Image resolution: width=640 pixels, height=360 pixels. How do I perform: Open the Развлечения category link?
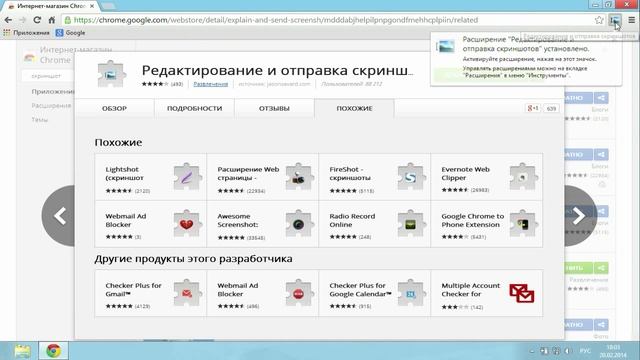coord(211,84)
